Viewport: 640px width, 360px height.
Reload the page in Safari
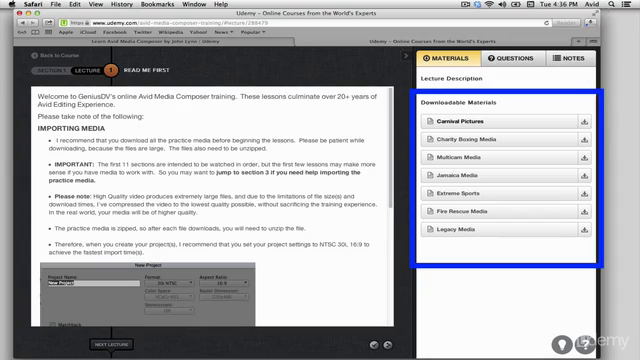[546, 23]
